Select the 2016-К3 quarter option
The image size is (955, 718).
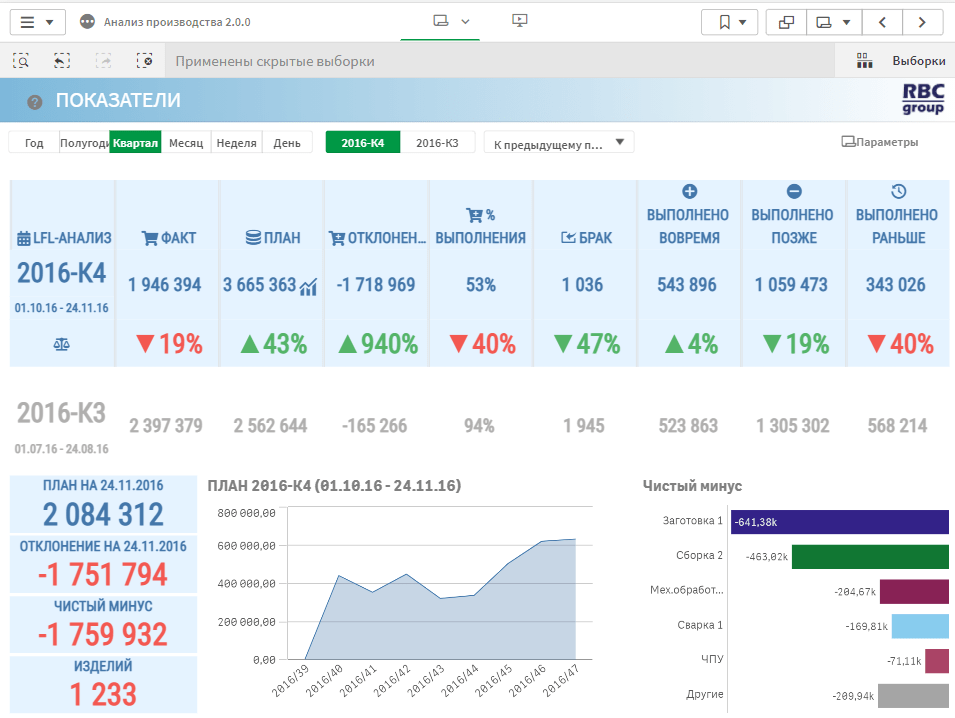click(437, 143)
